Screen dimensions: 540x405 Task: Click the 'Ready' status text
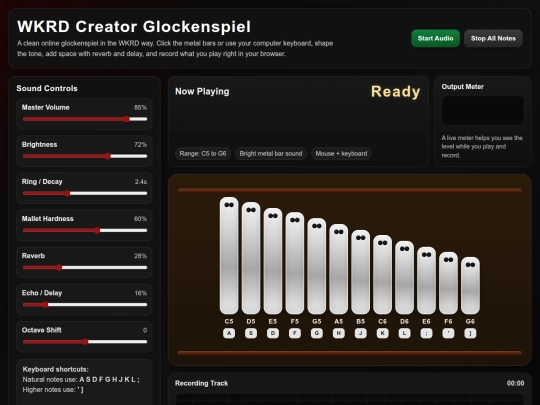396,92
